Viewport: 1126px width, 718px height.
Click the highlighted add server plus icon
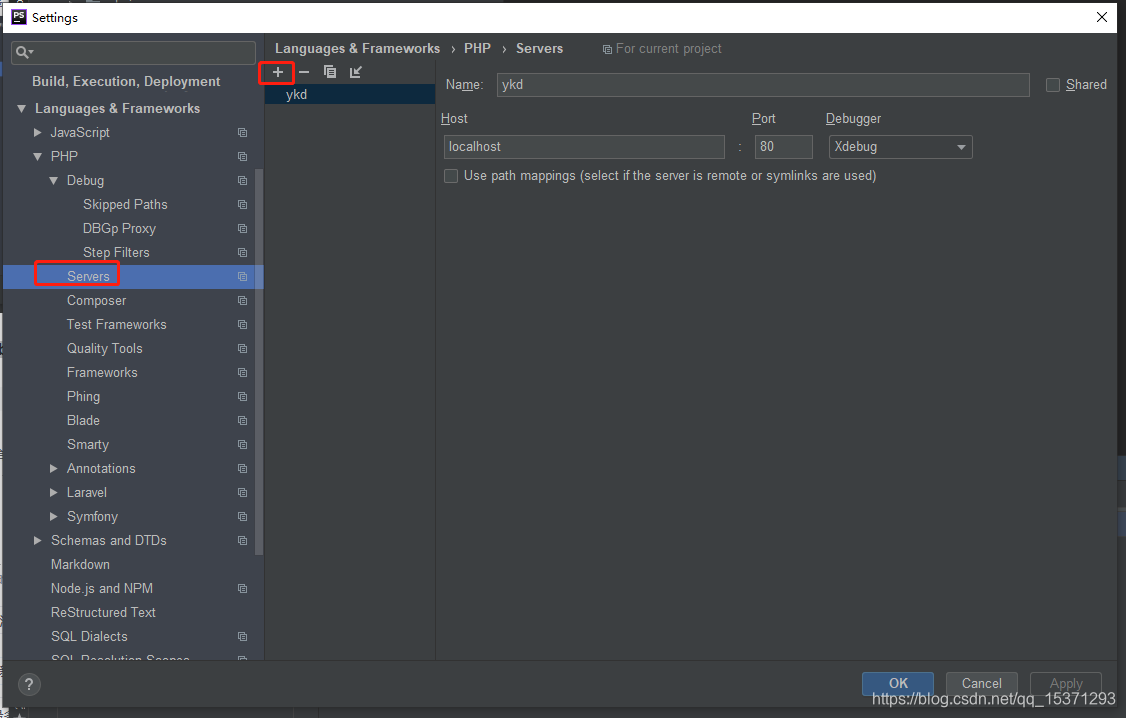point(277,72)
